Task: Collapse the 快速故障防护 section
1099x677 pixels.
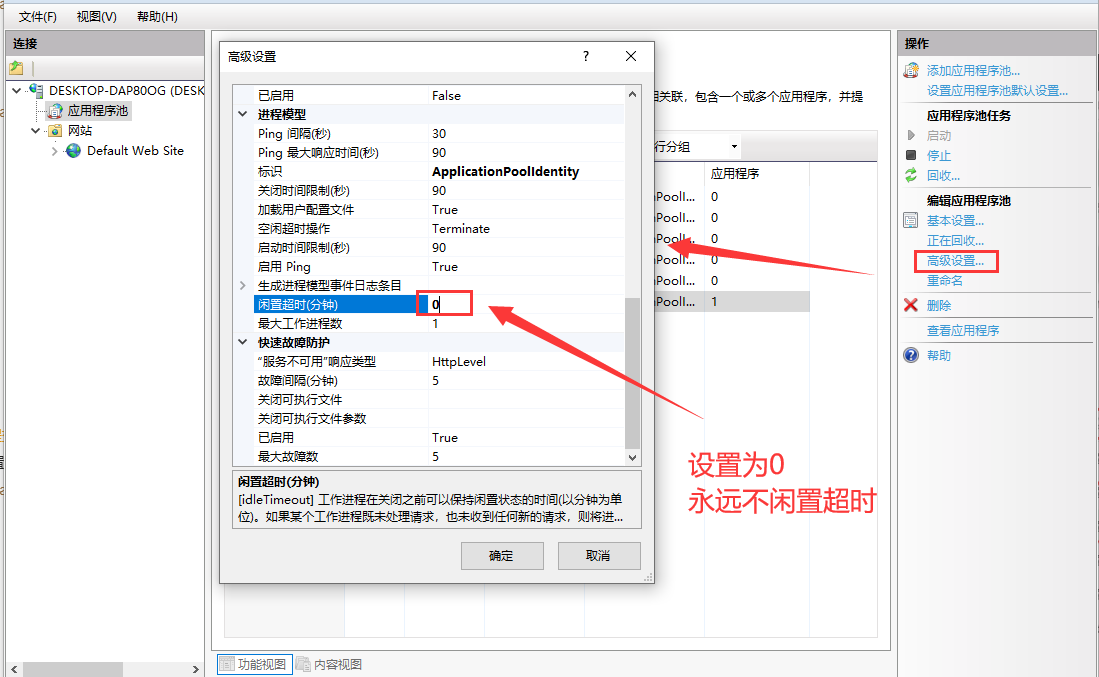Action: pos(243,342)
